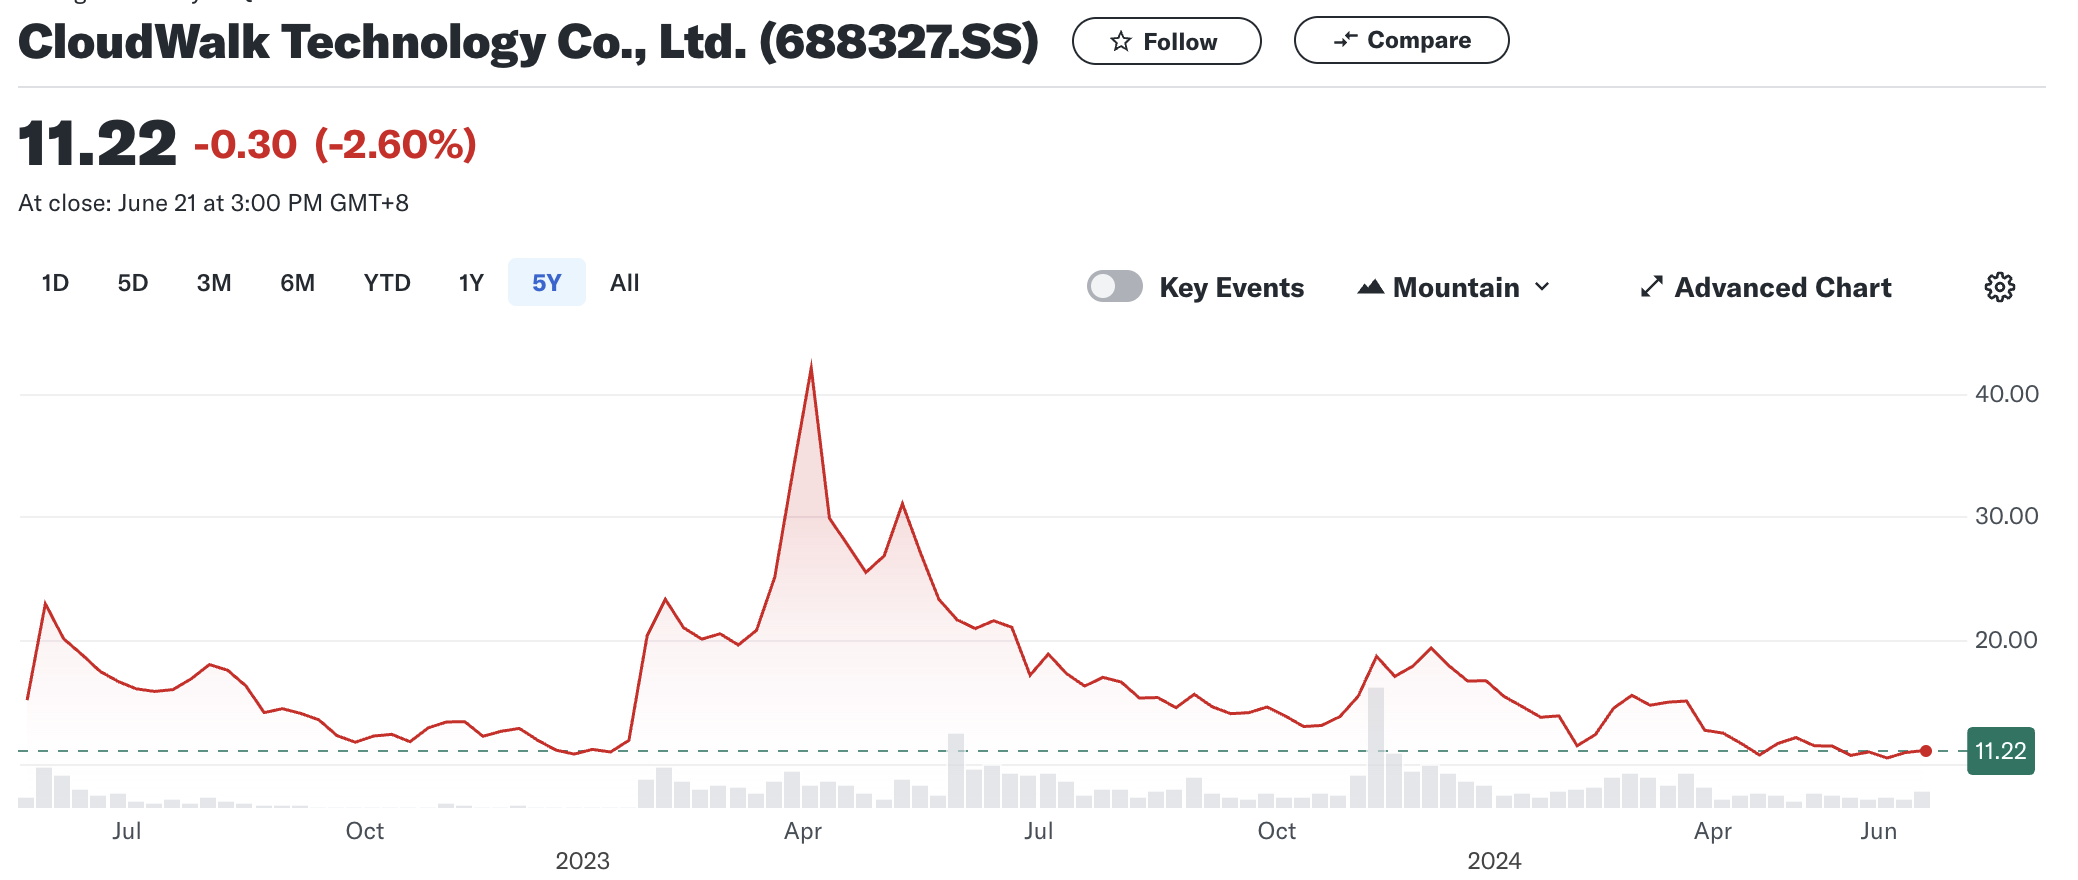The width and height of the screenshot is (2078, 880).
Task: Click the first Oct label on x-axis
Action: [365, 831]
